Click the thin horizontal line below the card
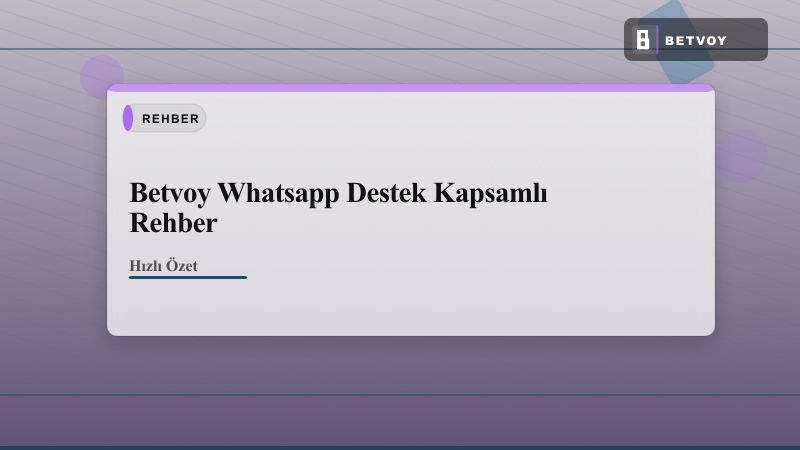Screen dimensions: 800x450 400,395
